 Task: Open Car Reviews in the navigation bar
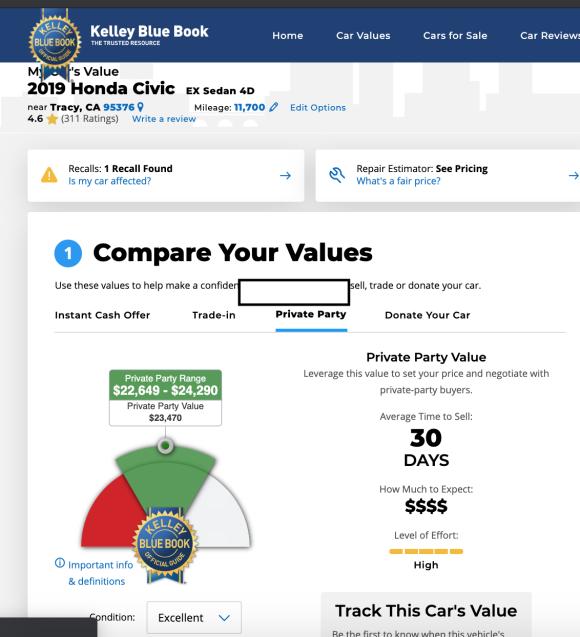coord(550,36)
